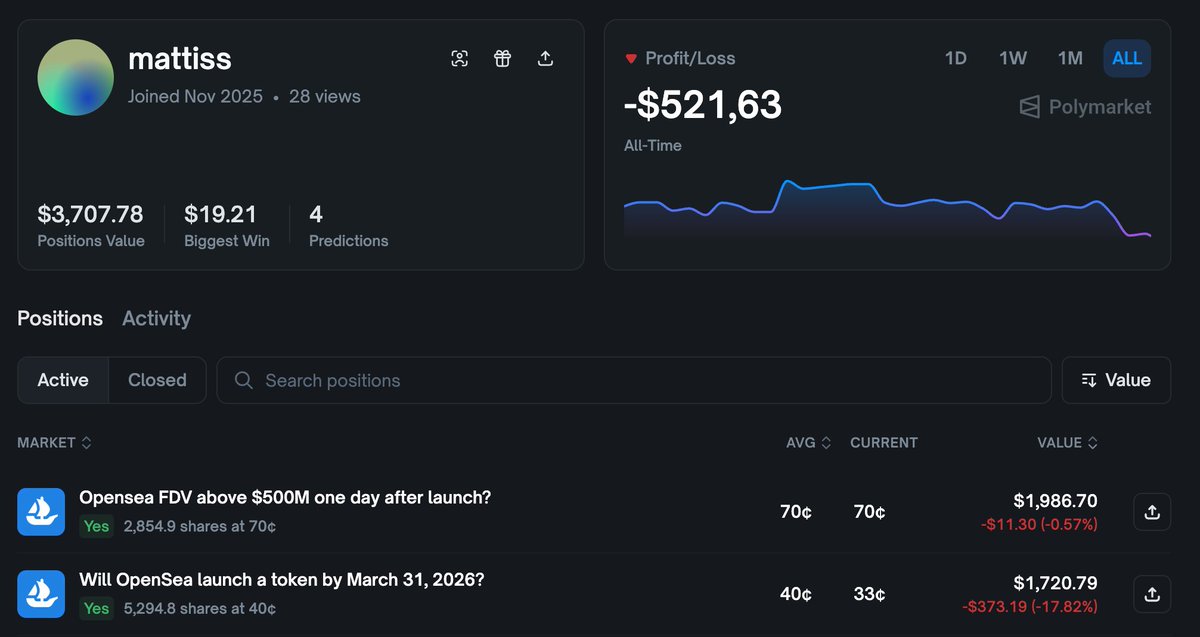The height and width of the screenshot is (637, 1200).
Task: Click OpenSea icon for FDV above $500M market
Action: click(41, 511)
